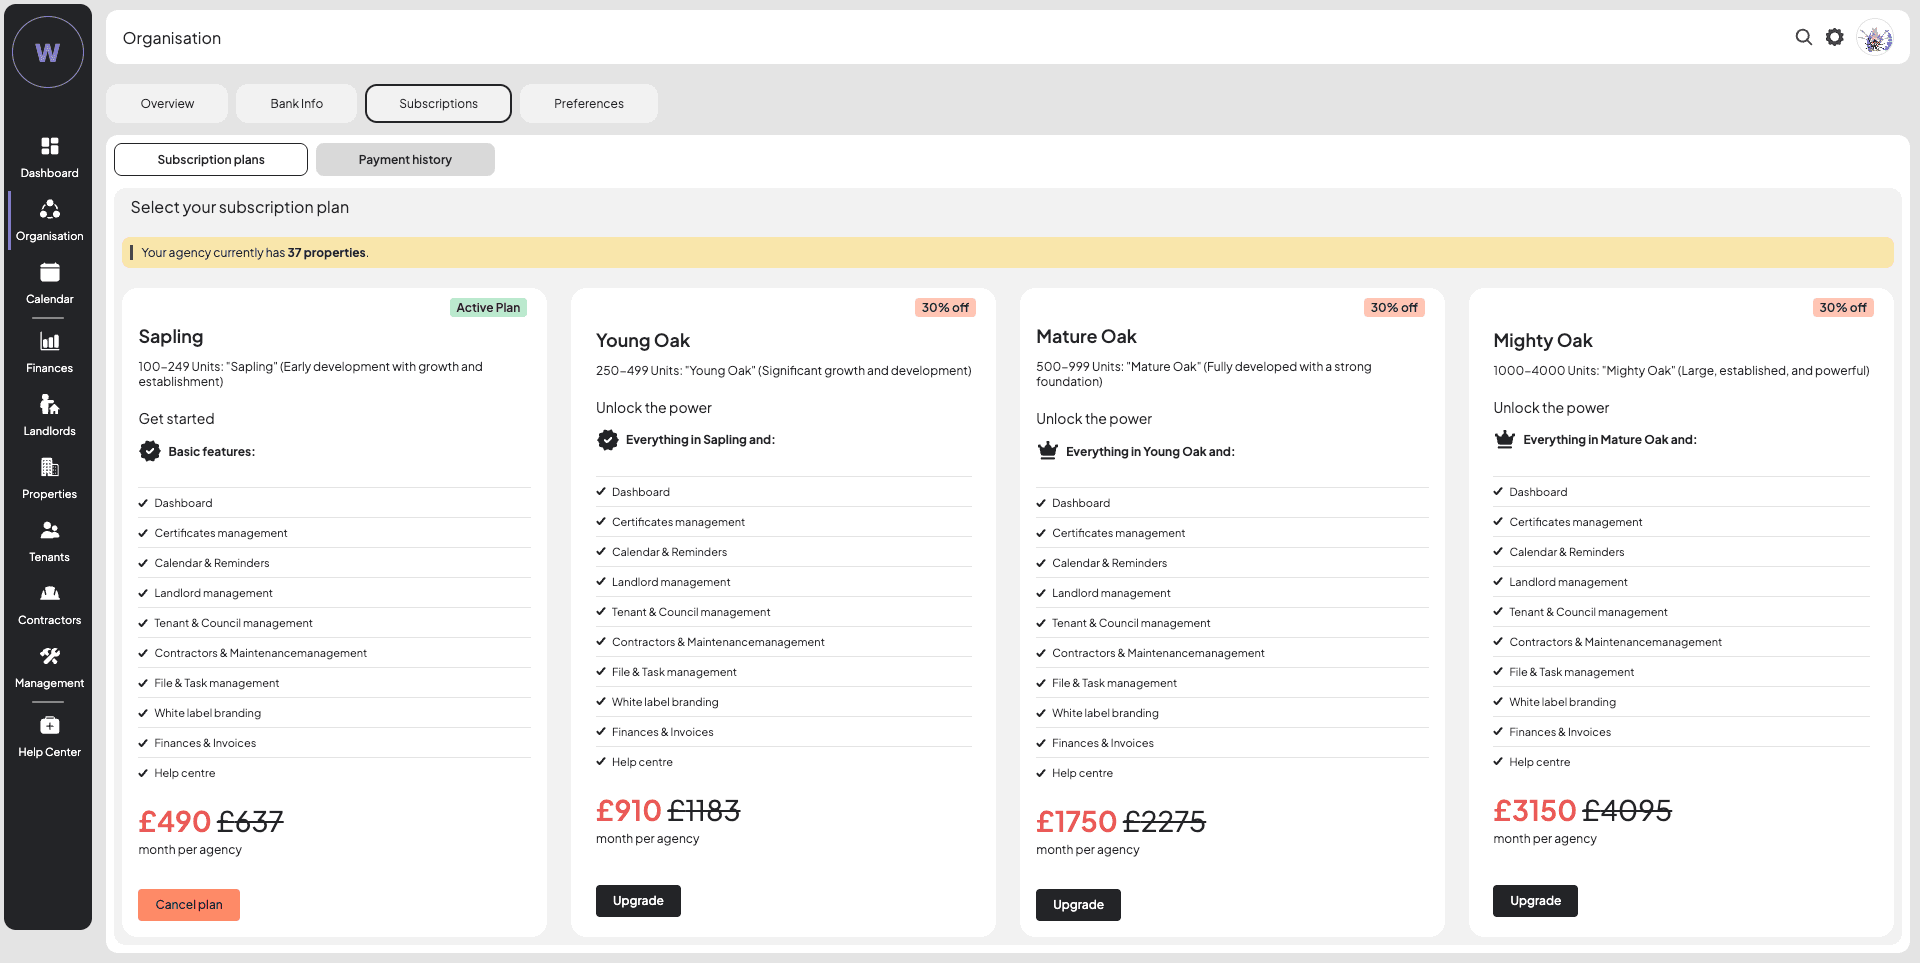Go to Calendar in the sidebar

pyautogui.click(x=49, y=273)
